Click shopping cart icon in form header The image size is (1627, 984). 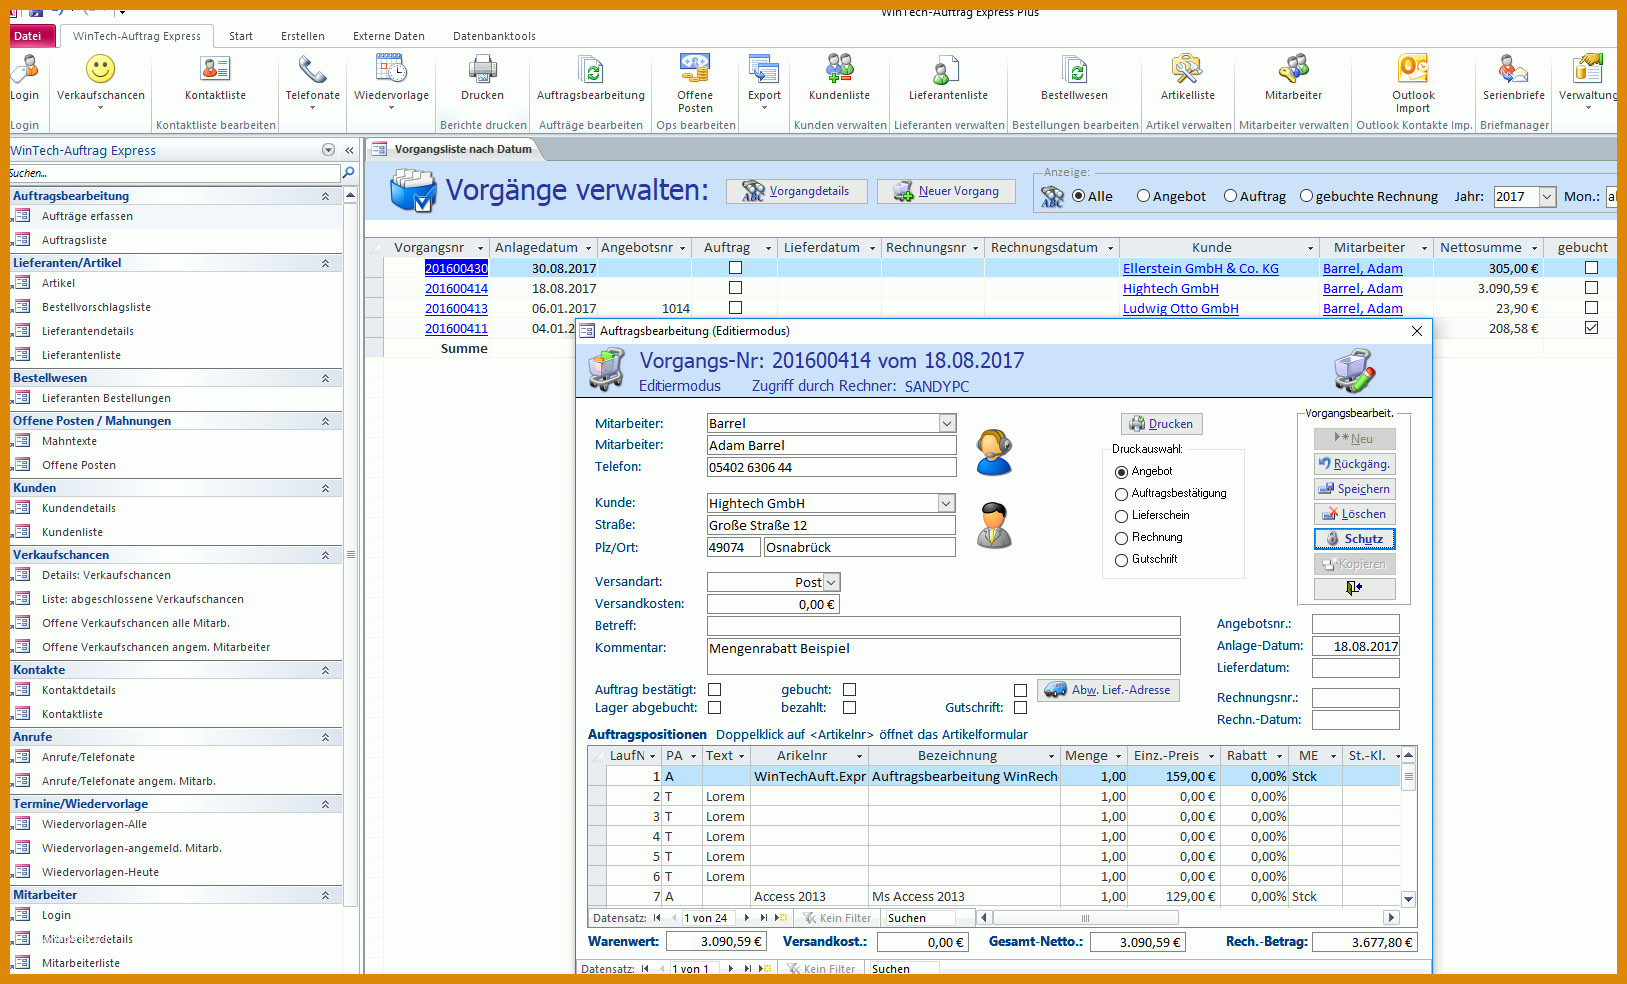tap(606, 369)
